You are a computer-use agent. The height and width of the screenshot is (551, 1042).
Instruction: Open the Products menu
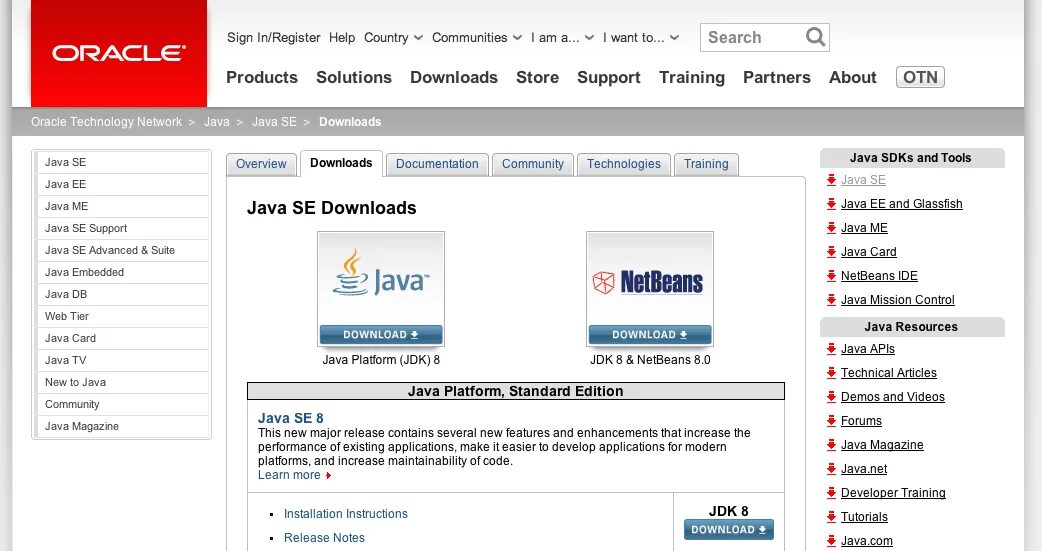(262, 77)
